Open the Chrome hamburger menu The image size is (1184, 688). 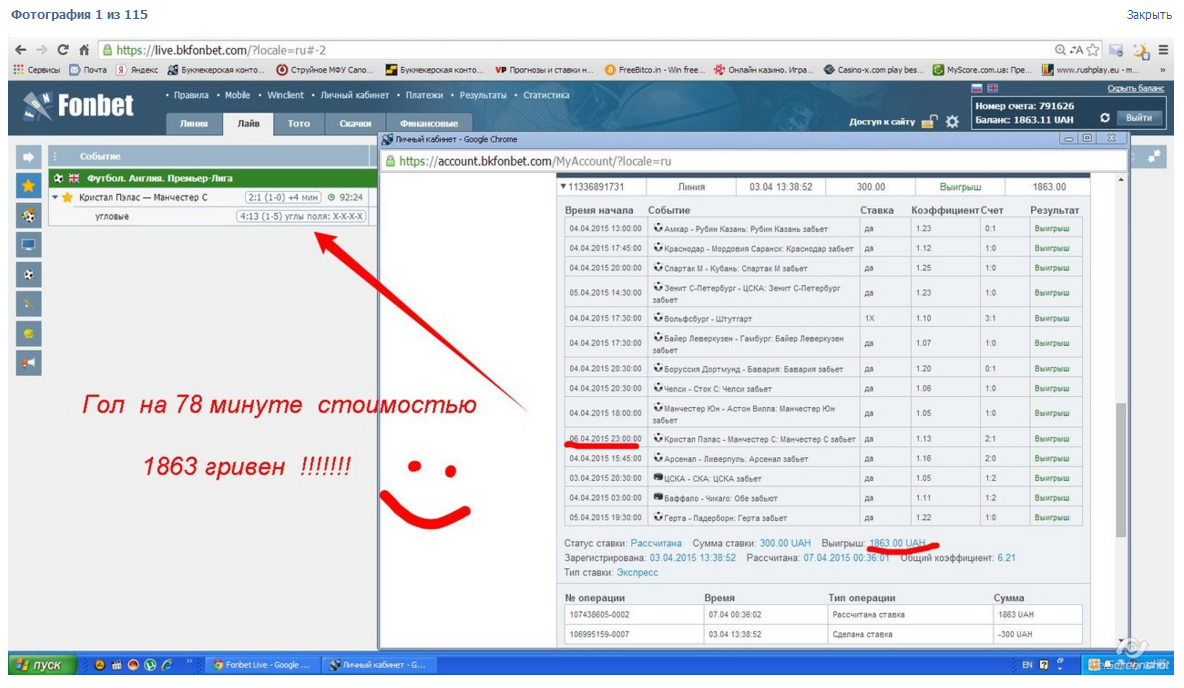tap(1164, 50)
